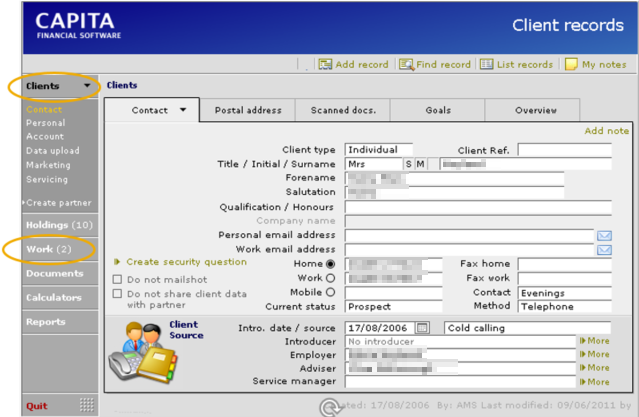Click envelope icon beside Personal email address
639x417 pixels.
(604, 236)
